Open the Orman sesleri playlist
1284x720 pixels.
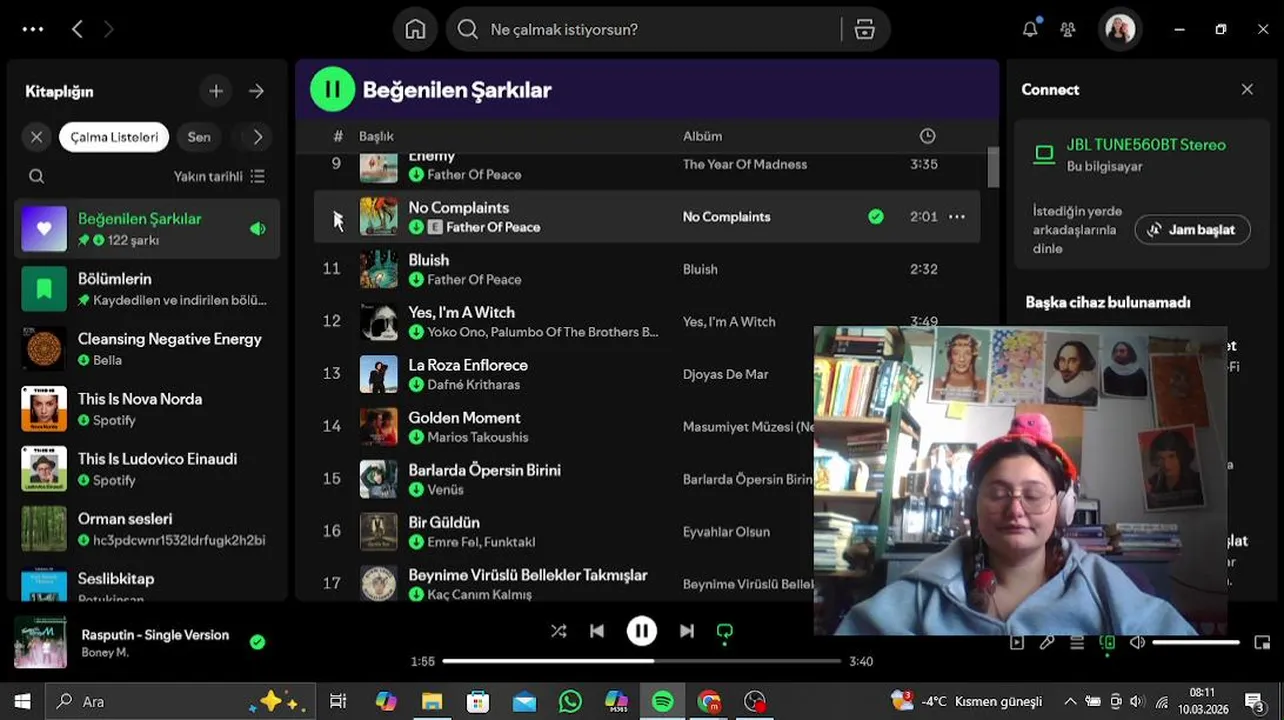[x=148, y=529]
